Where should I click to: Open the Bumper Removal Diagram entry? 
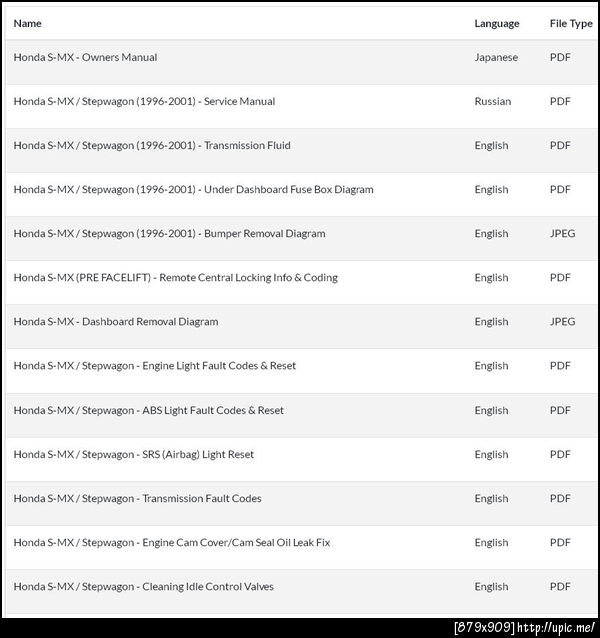tap(169, 234)
